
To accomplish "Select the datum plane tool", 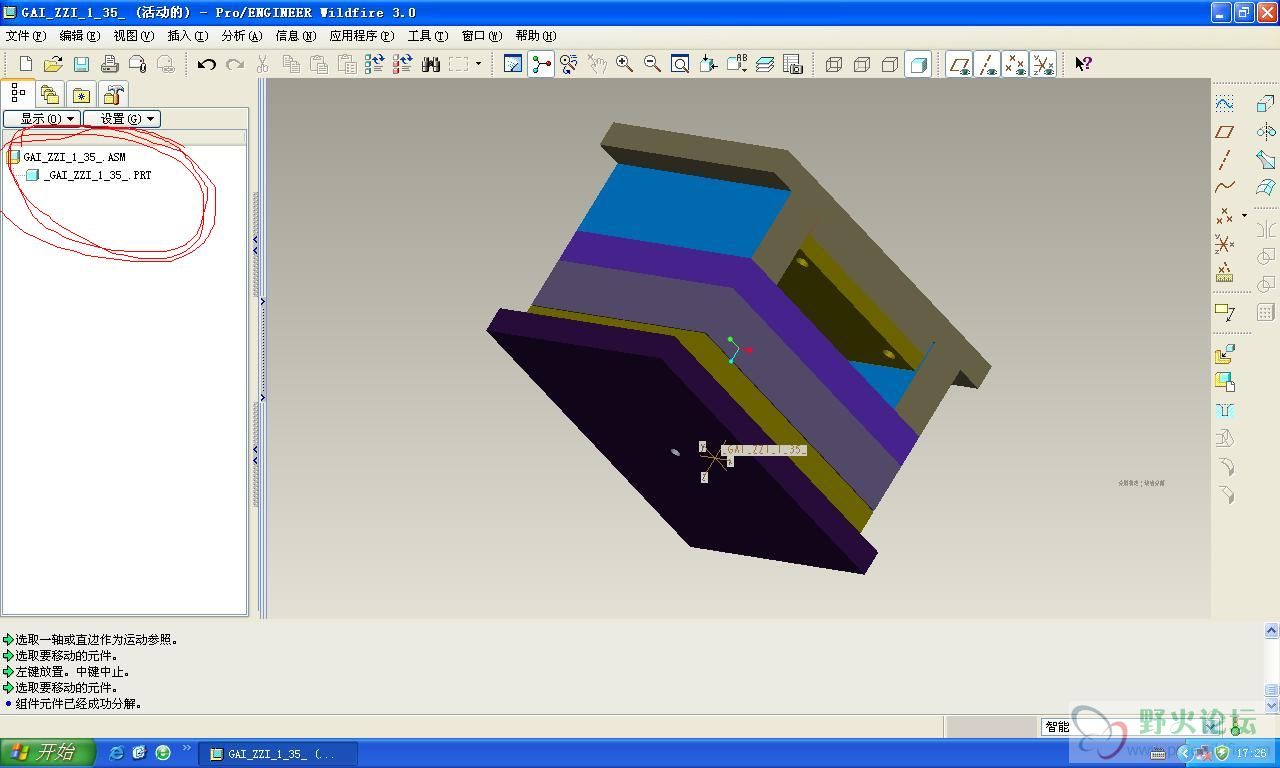I will [x=1224, y=132].
